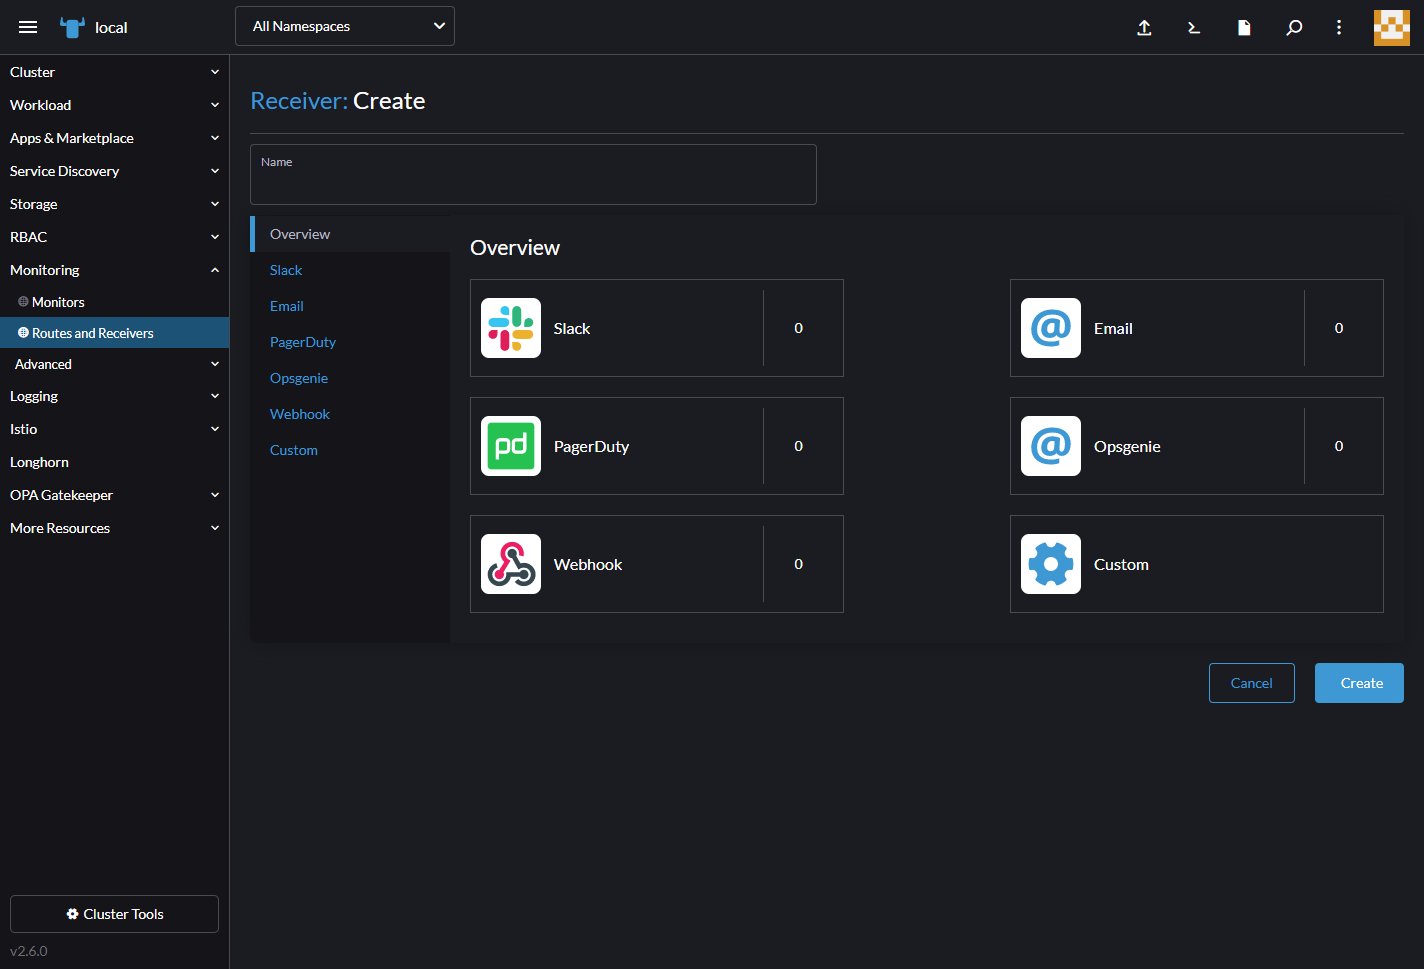This screenshot has height=969, width=1424.
Task: Click the PagerDuty receiver count 0
Action: (x=798, y=446)
